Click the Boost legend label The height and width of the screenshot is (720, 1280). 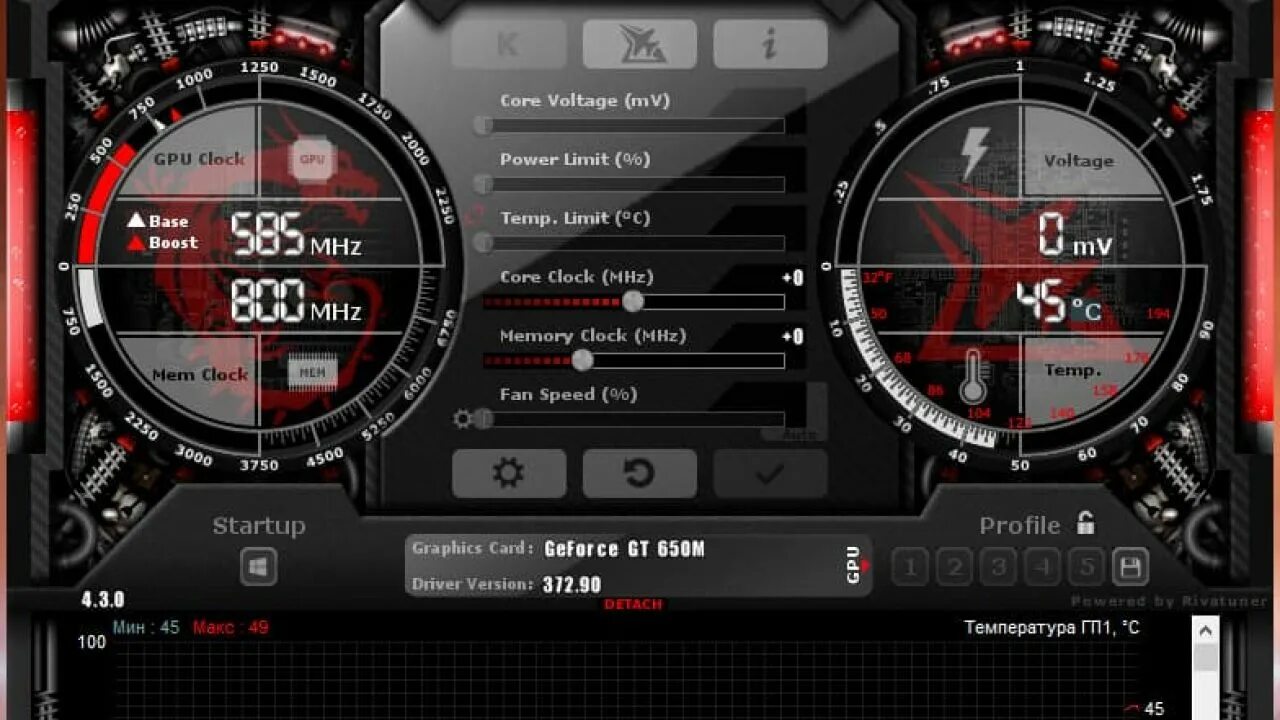click(173, 242)
